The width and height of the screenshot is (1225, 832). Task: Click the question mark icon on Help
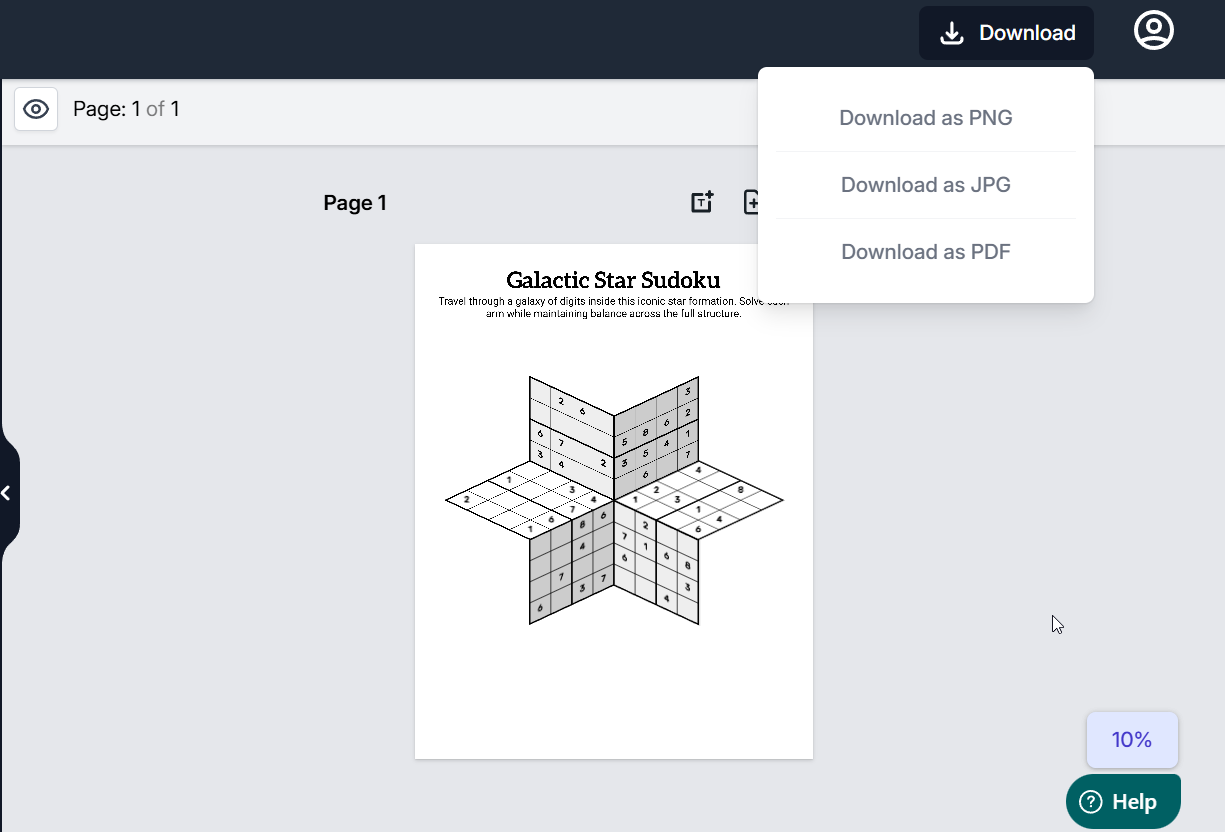click(1091, 802)
